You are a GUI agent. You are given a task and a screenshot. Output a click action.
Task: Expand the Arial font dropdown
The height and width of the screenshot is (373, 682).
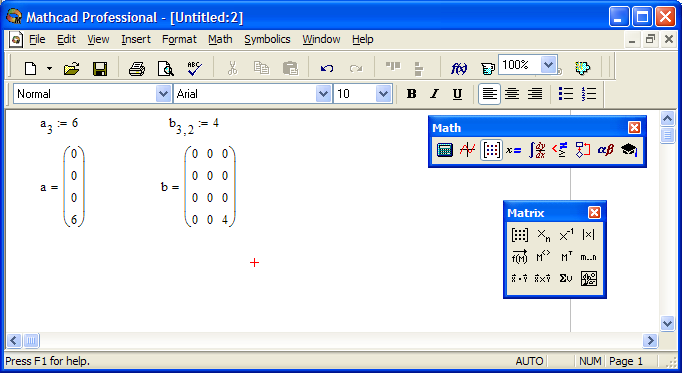pos(323,94)
